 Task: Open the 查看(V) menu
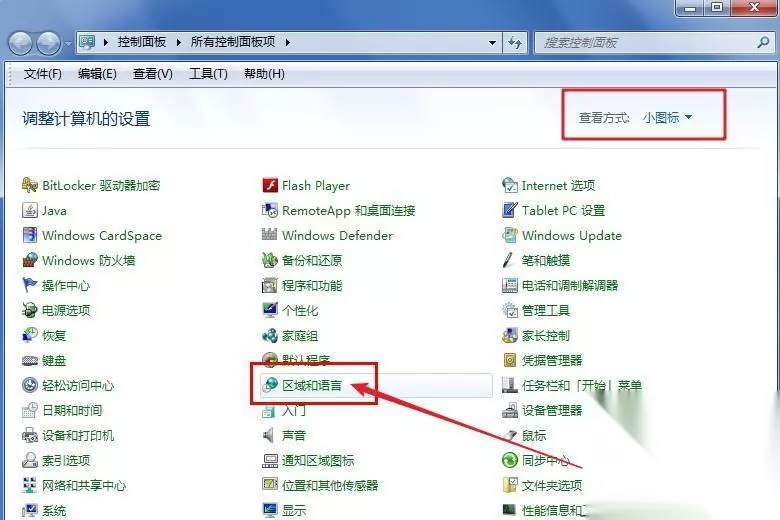152,74
